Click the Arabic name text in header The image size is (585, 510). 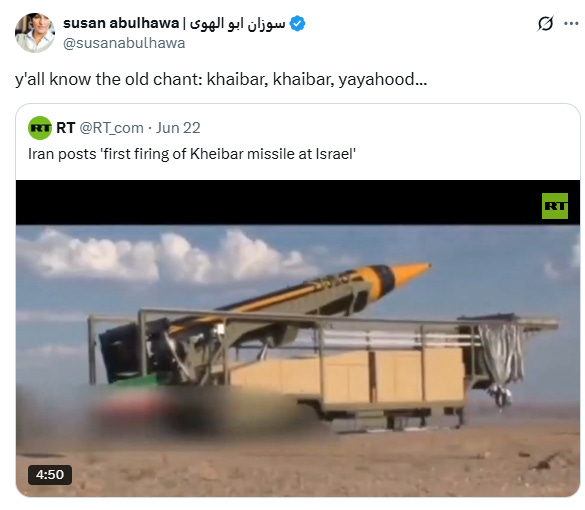[x=238, y=23]
